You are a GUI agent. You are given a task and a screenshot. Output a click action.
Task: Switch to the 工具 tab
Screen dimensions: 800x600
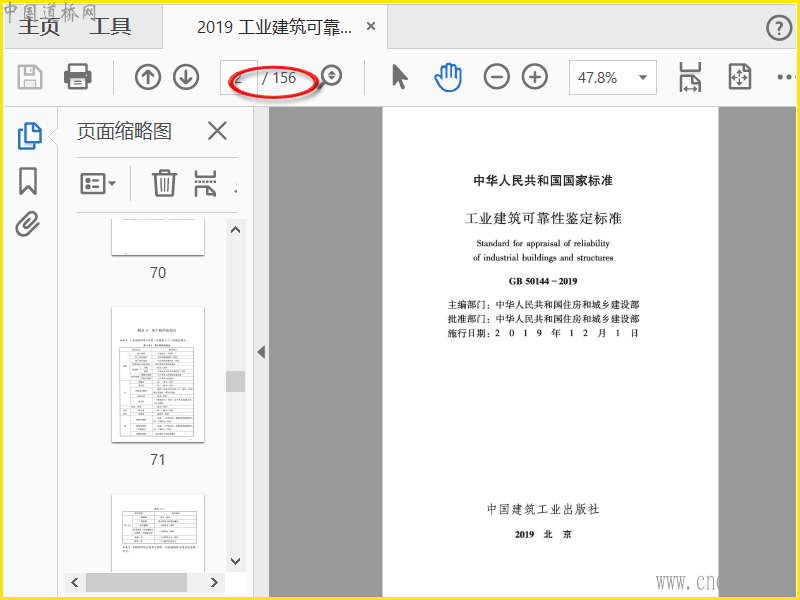[x=110, y=27]
